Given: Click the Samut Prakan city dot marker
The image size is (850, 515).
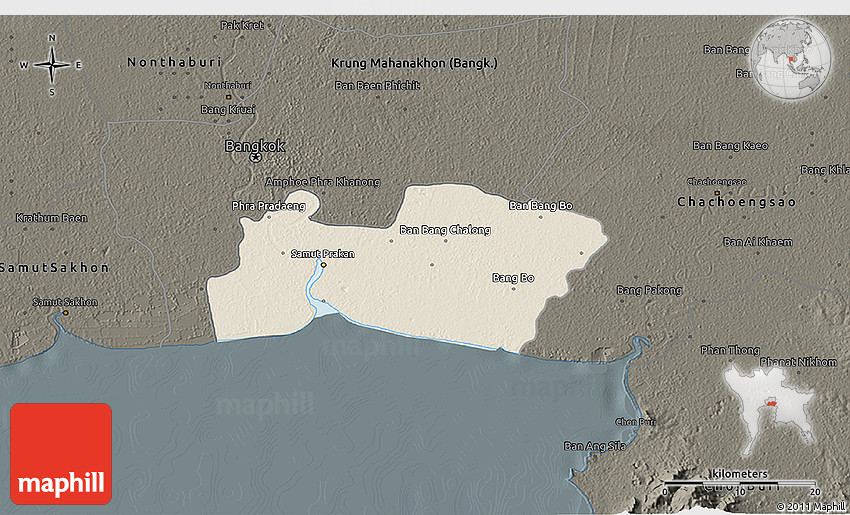Looking at the screenshot, I should point(323,265).
